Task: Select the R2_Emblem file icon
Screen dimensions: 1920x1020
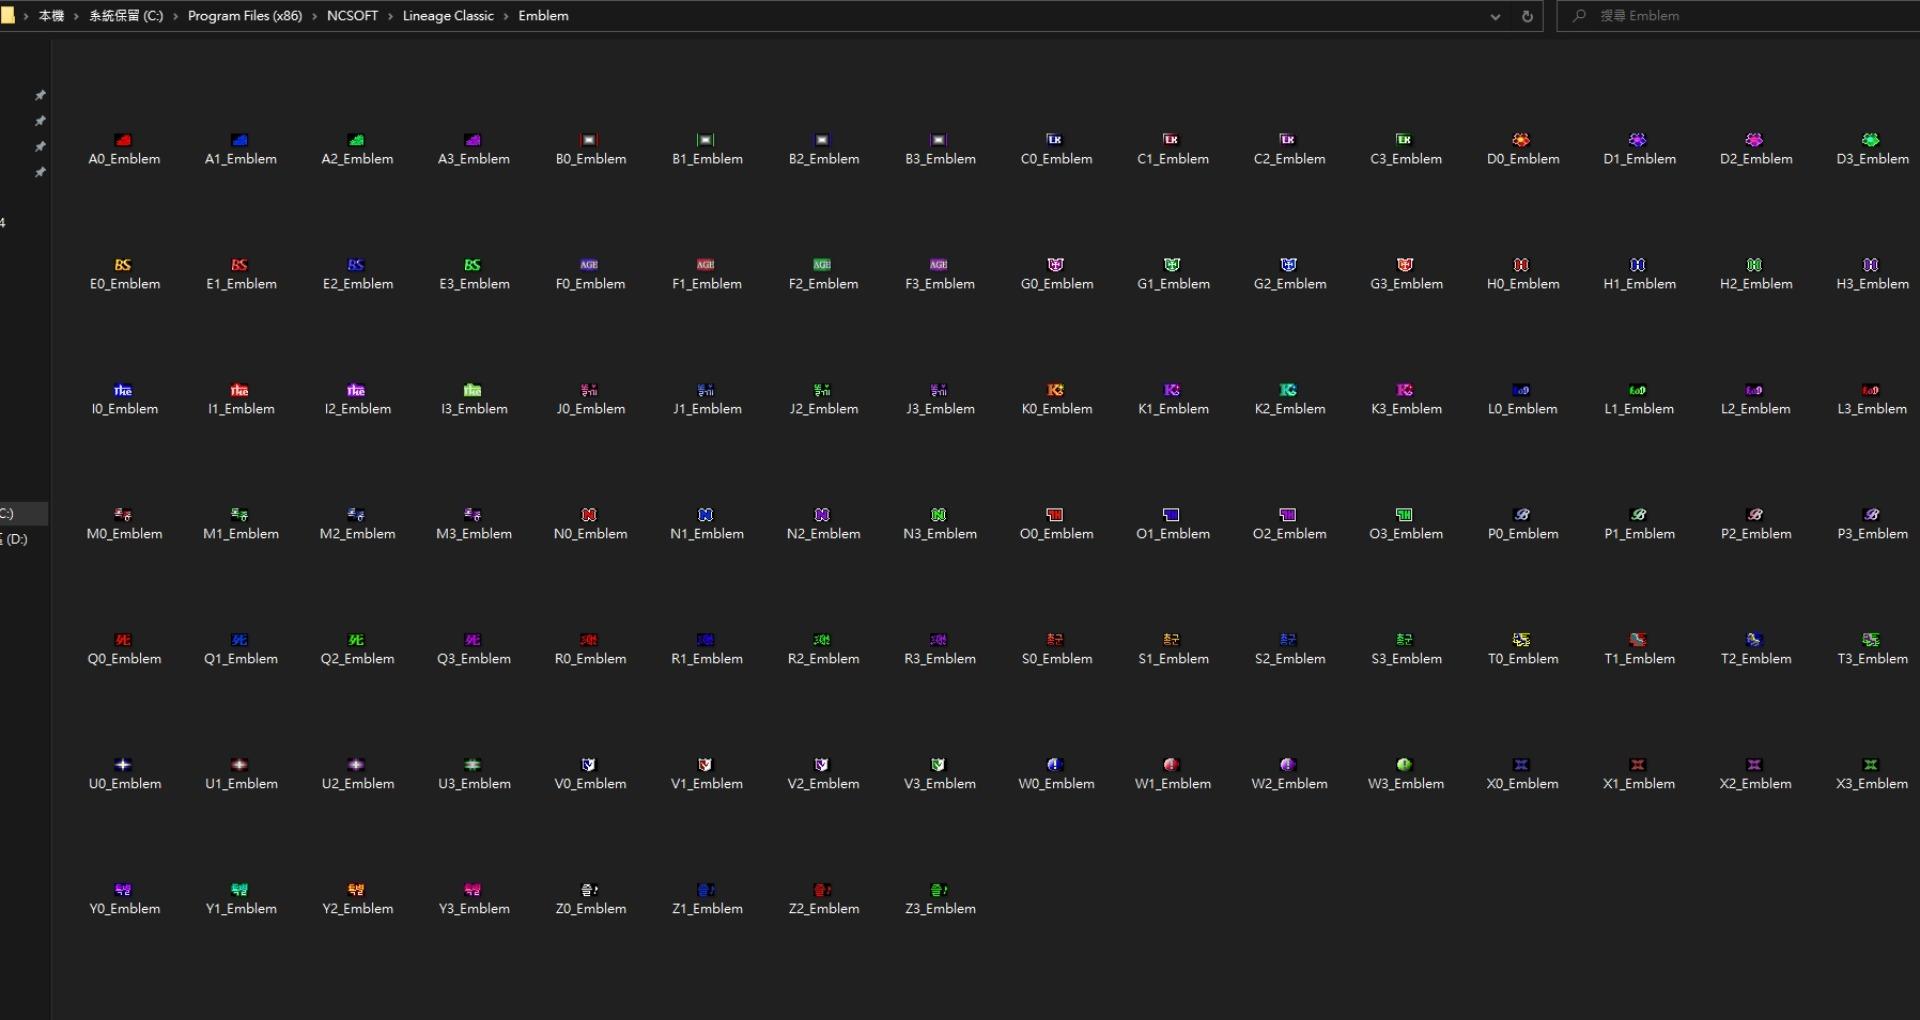Action: pyautogui.click(x=822, y=640)
